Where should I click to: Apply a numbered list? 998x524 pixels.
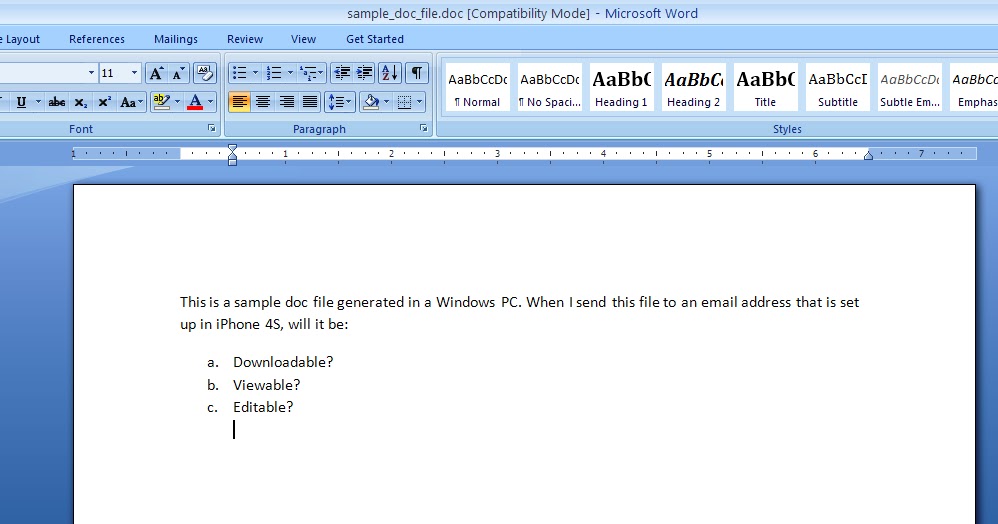tap(274, 73)
